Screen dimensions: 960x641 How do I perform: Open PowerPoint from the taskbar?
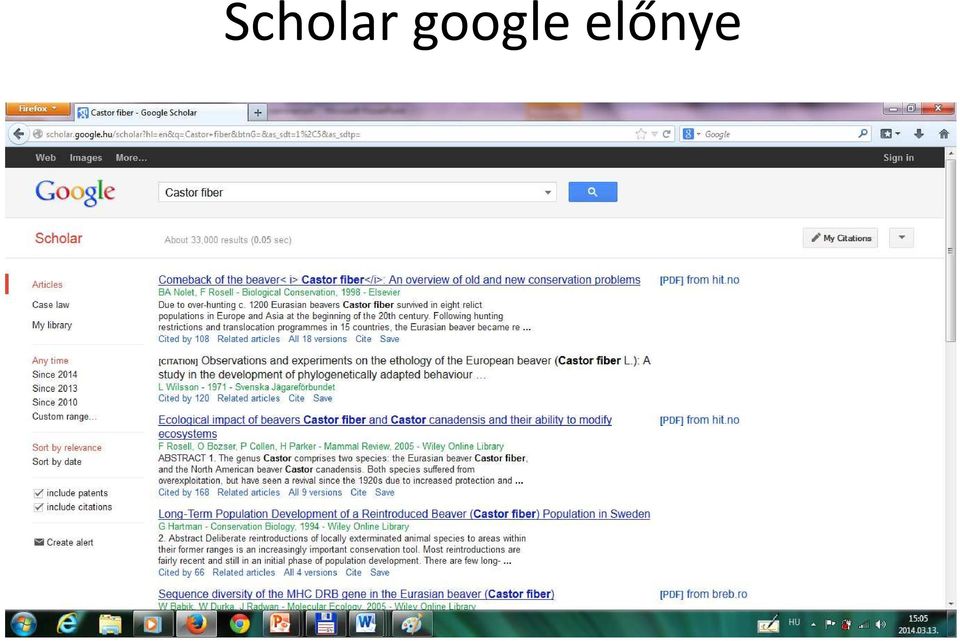pyautogui.click(x=280, y=624)
